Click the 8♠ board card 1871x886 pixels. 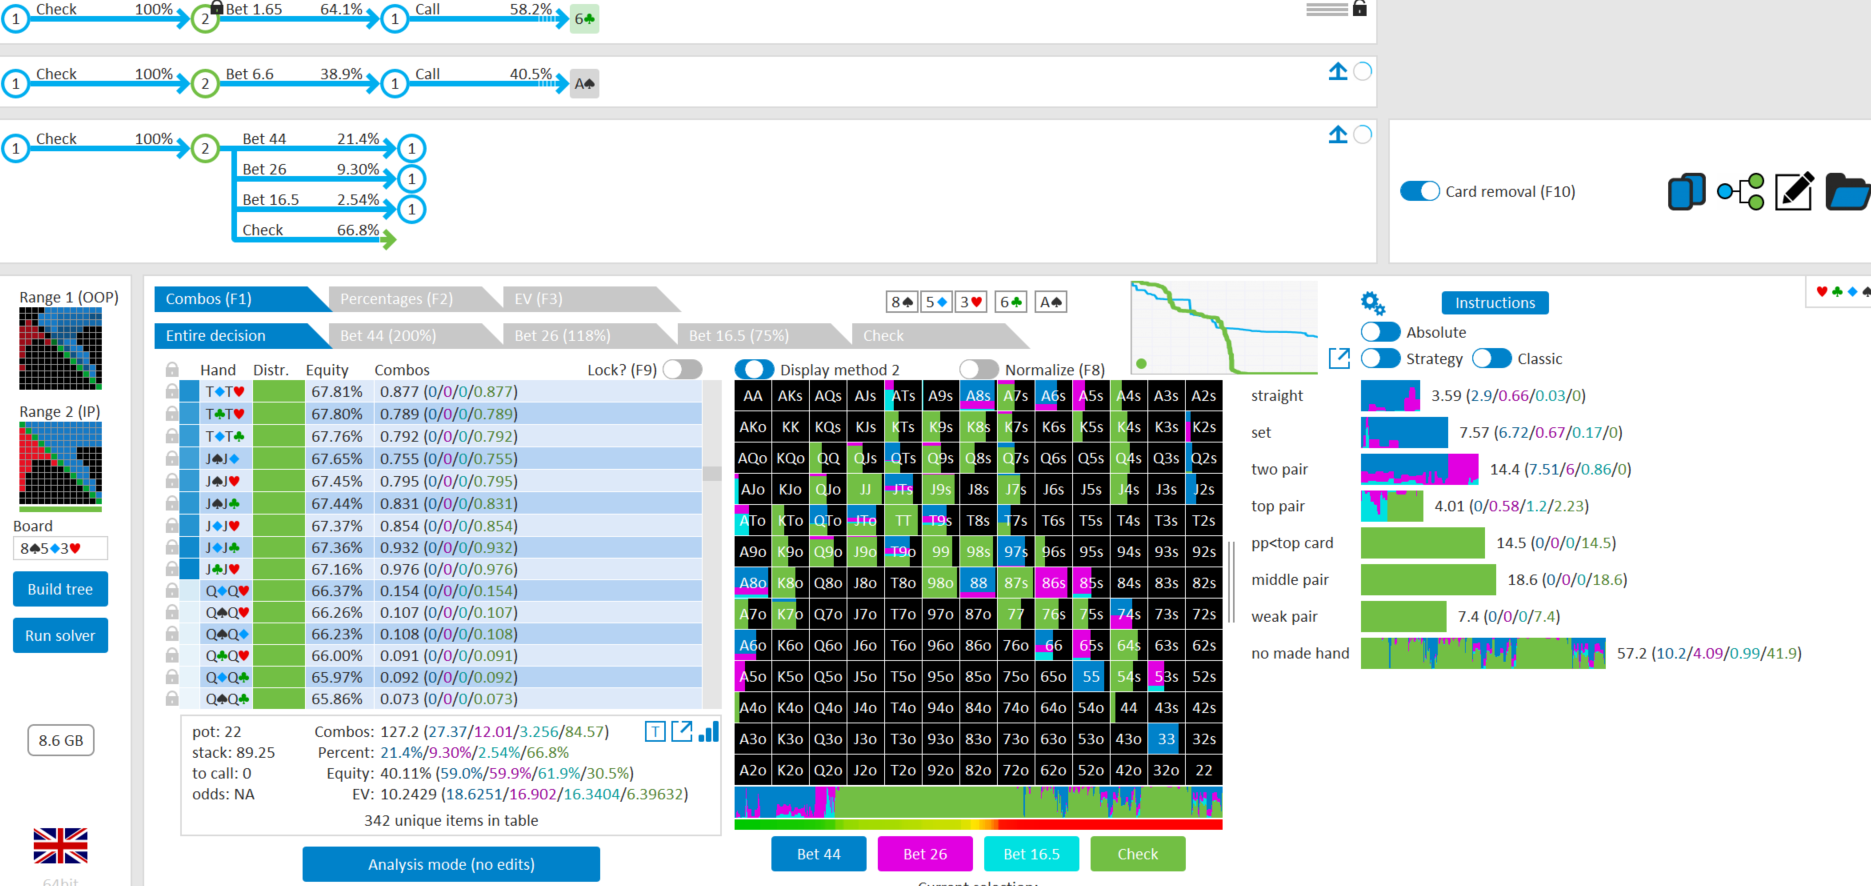click(902, 302)
